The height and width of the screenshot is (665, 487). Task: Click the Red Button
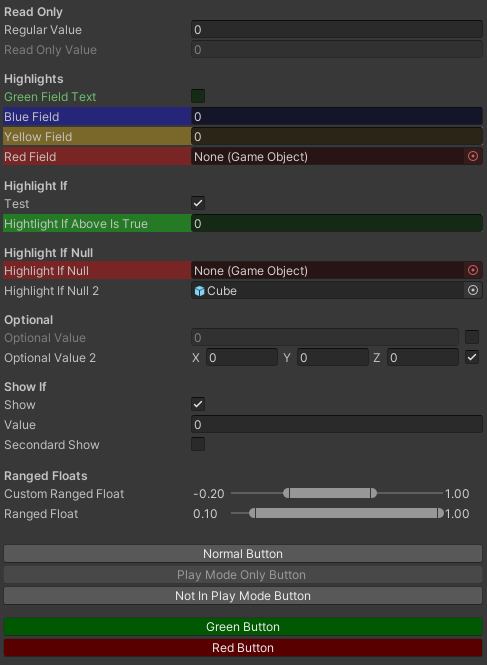click(243, 648)
